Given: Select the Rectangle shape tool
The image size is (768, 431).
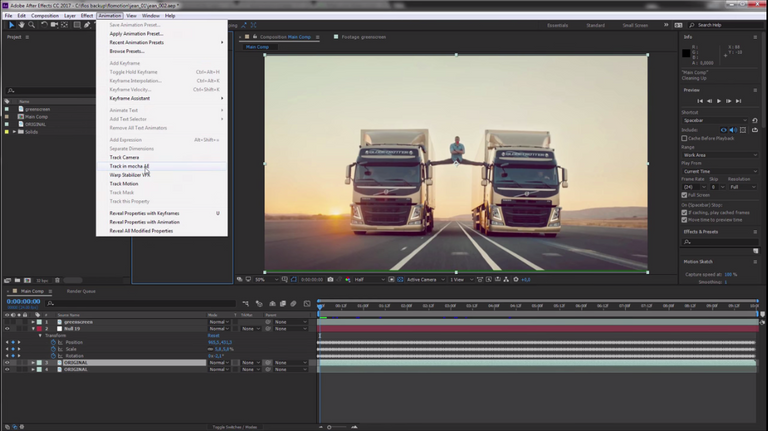Looking at the screenshot, I should [x=77, y=25].
